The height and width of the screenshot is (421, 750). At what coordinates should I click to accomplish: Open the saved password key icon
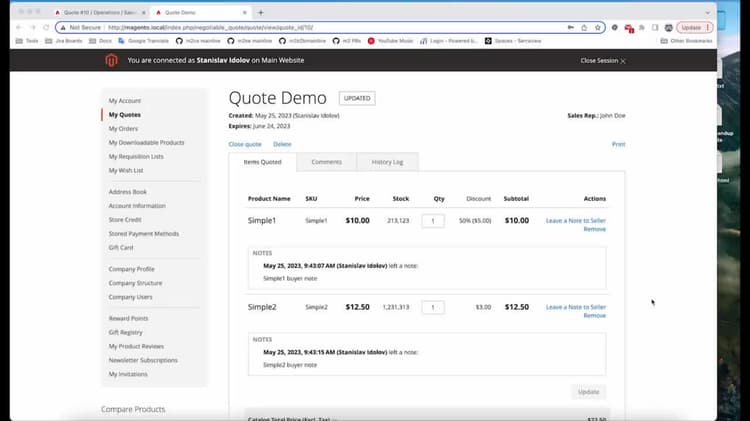[x=571, y=28]
